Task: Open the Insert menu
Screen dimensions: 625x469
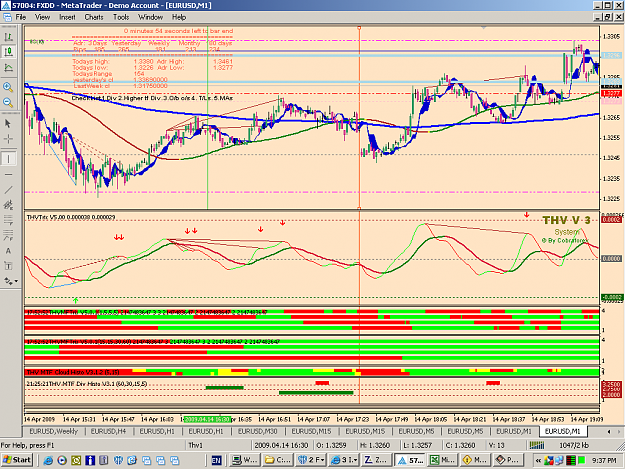Action: pyautogui.click(x=67, y=17)
